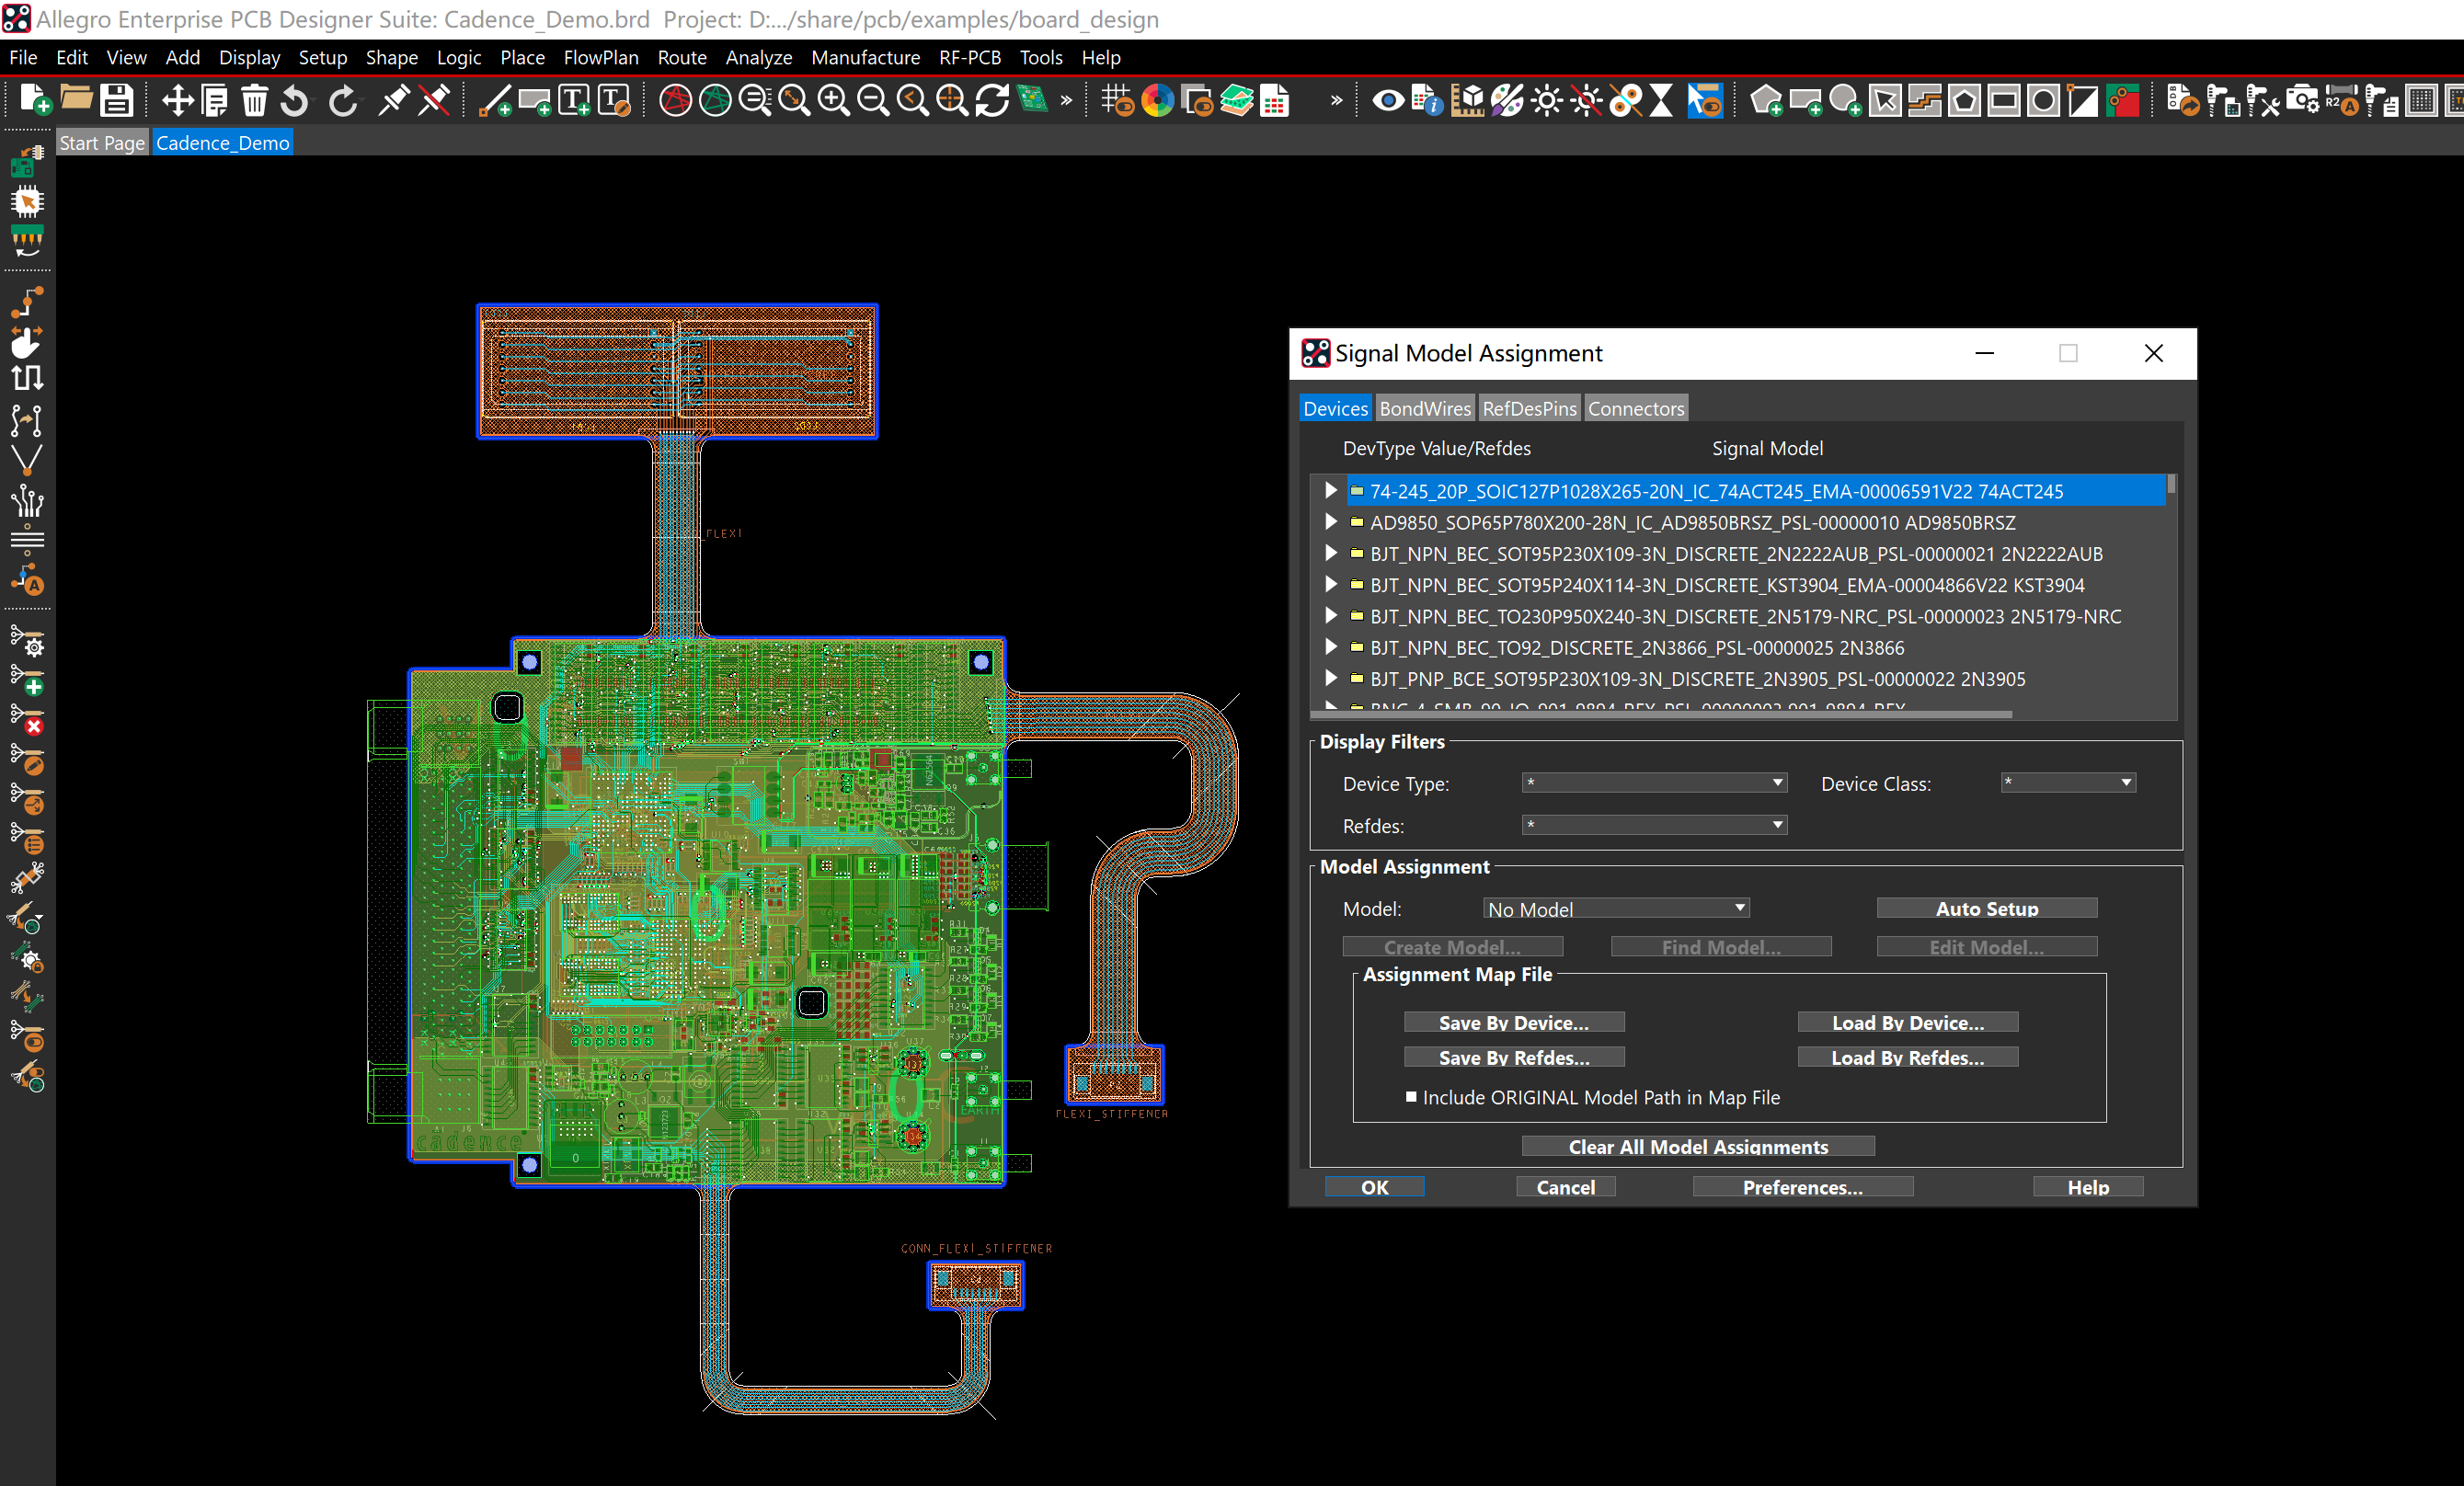Image resolution: width=2464 pixels, height=1486 pixels.
Task: Click the Preferences... button
Action: click(x=1803, y=1187)
